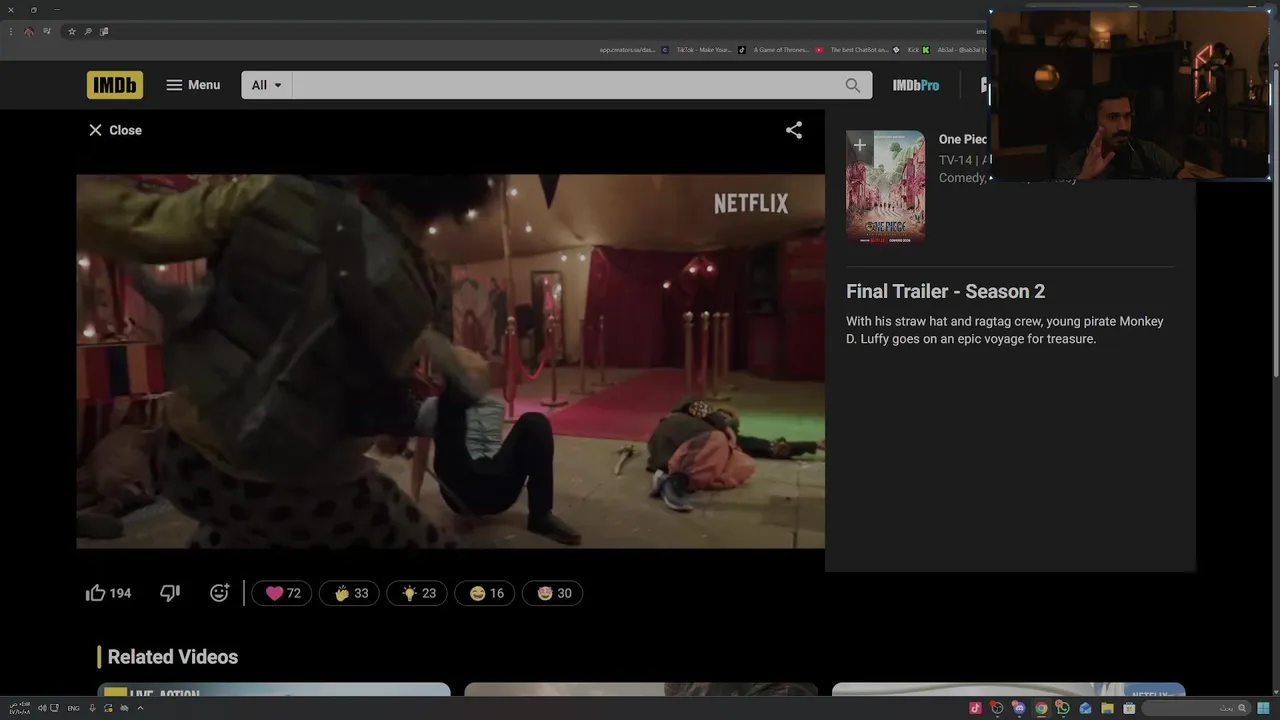
Task: Click the trailer video frame
Action: tap(451, 361)
